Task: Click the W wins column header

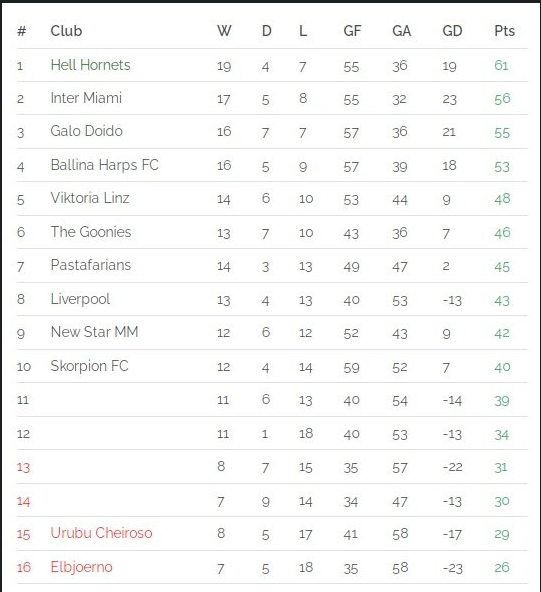Action: [x=224, y=31]
